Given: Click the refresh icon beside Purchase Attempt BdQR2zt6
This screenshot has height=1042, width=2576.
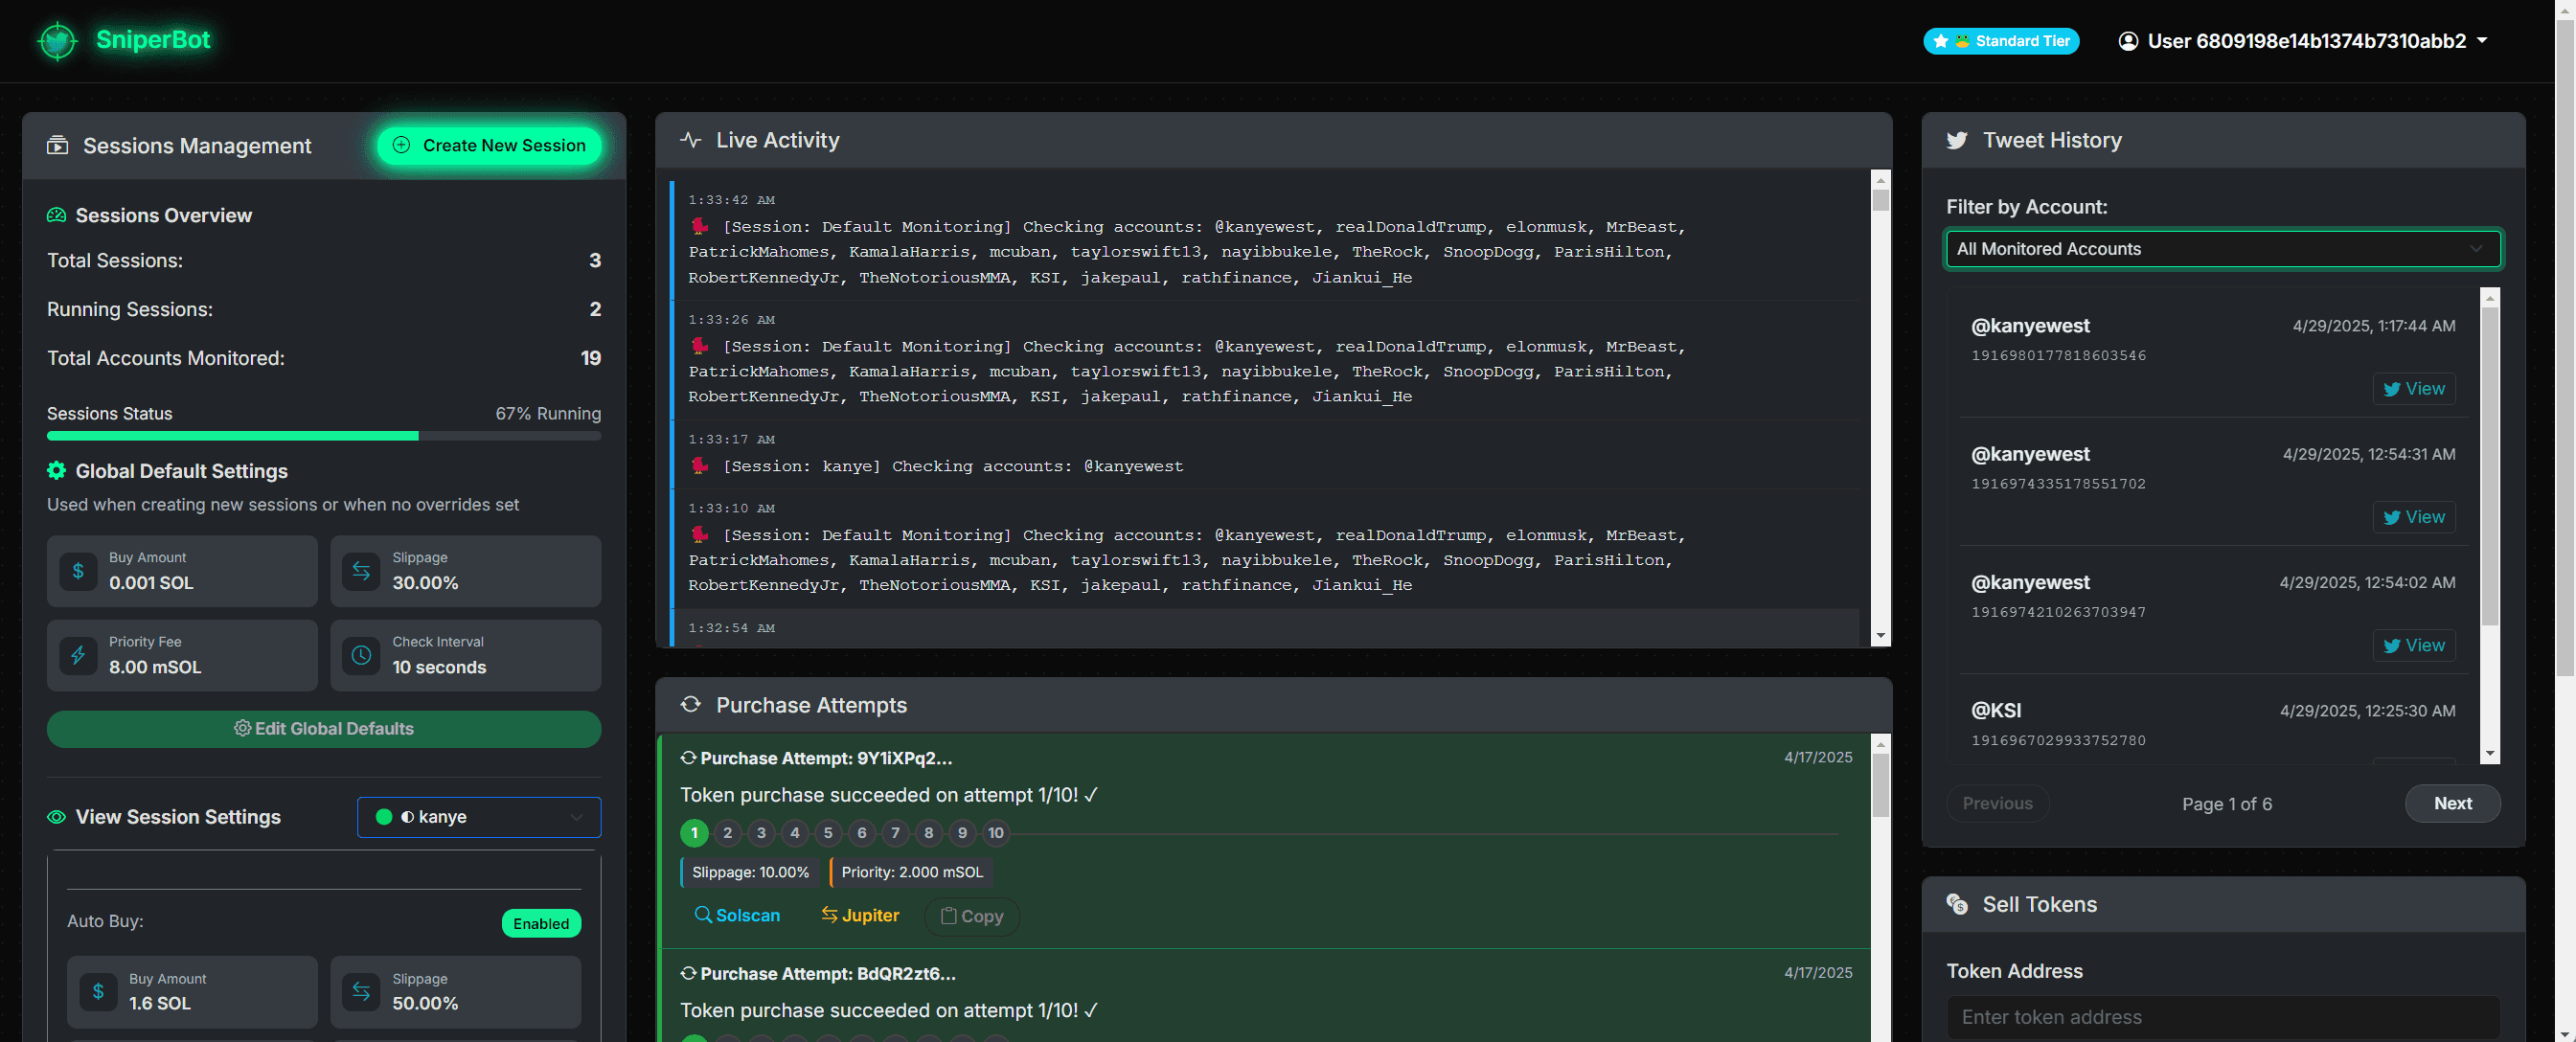Looking at the screenshot, I should pyautogui.click(x=688, y=974).
